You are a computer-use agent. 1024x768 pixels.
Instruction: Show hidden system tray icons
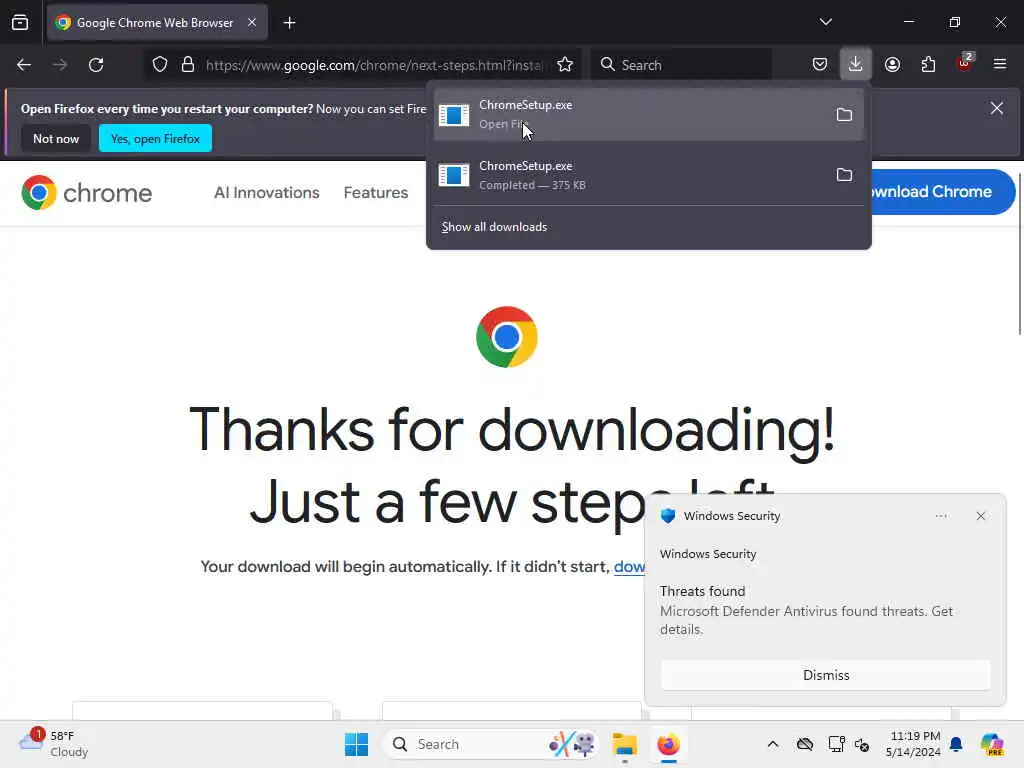point(773,744)
